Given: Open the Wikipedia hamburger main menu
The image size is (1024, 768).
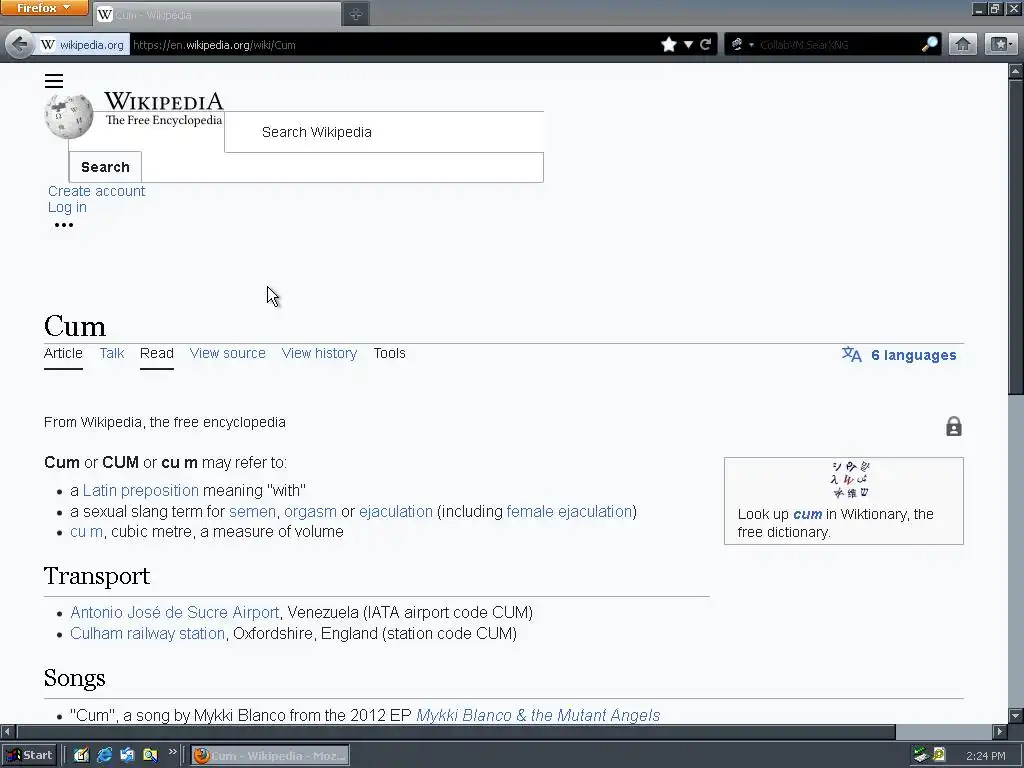Looking at the screenshot, I should [x=54, y=81].
